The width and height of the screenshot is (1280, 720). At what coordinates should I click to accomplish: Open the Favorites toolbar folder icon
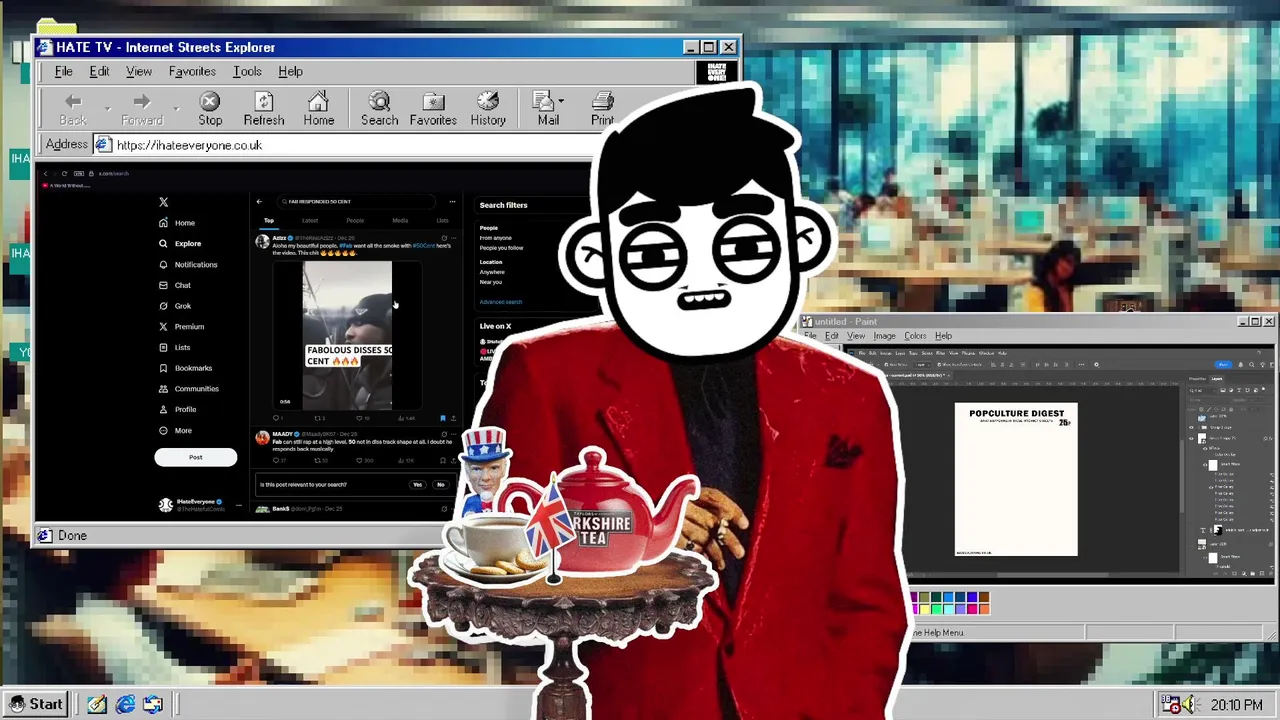pyautogui.click(x=433, y=109)
